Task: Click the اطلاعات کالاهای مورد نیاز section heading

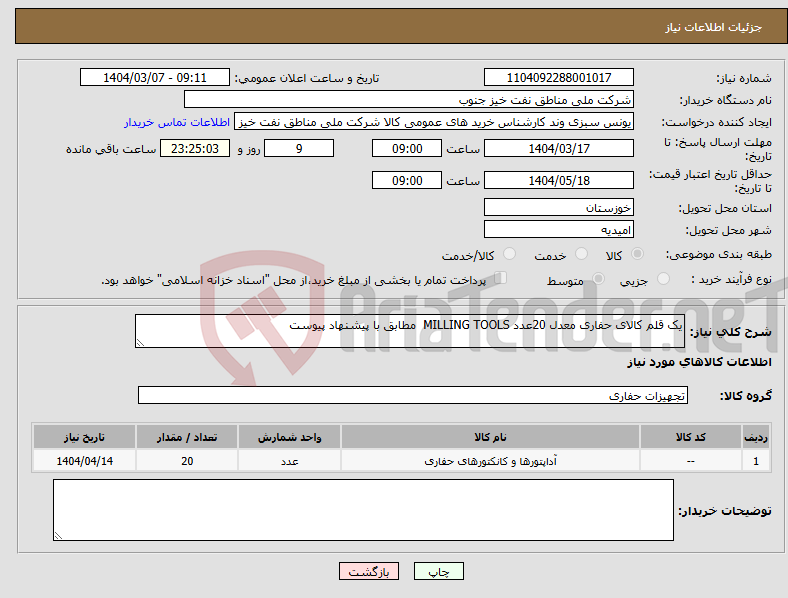Action: point(699,362)
